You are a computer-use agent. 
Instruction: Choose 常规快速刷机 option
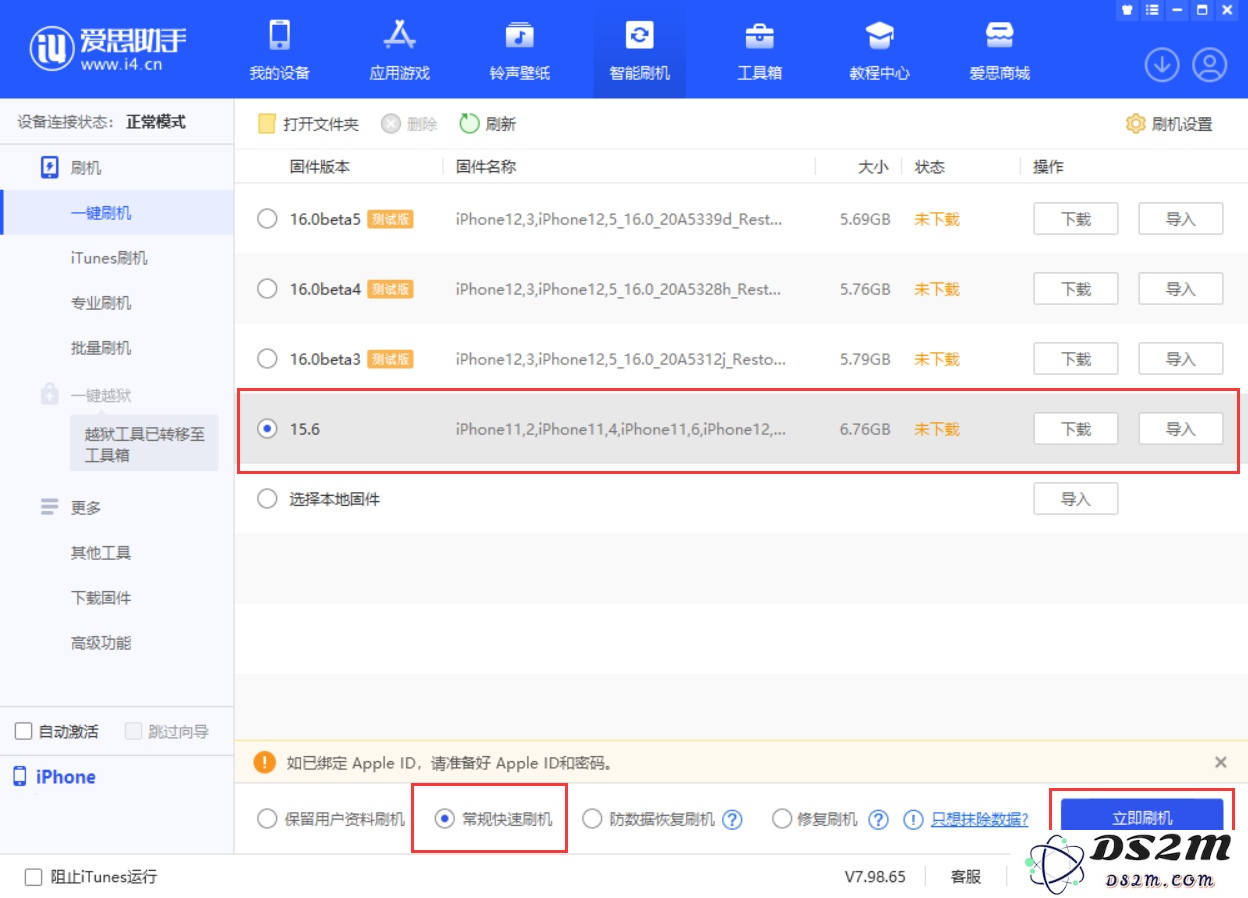(494, 819)
